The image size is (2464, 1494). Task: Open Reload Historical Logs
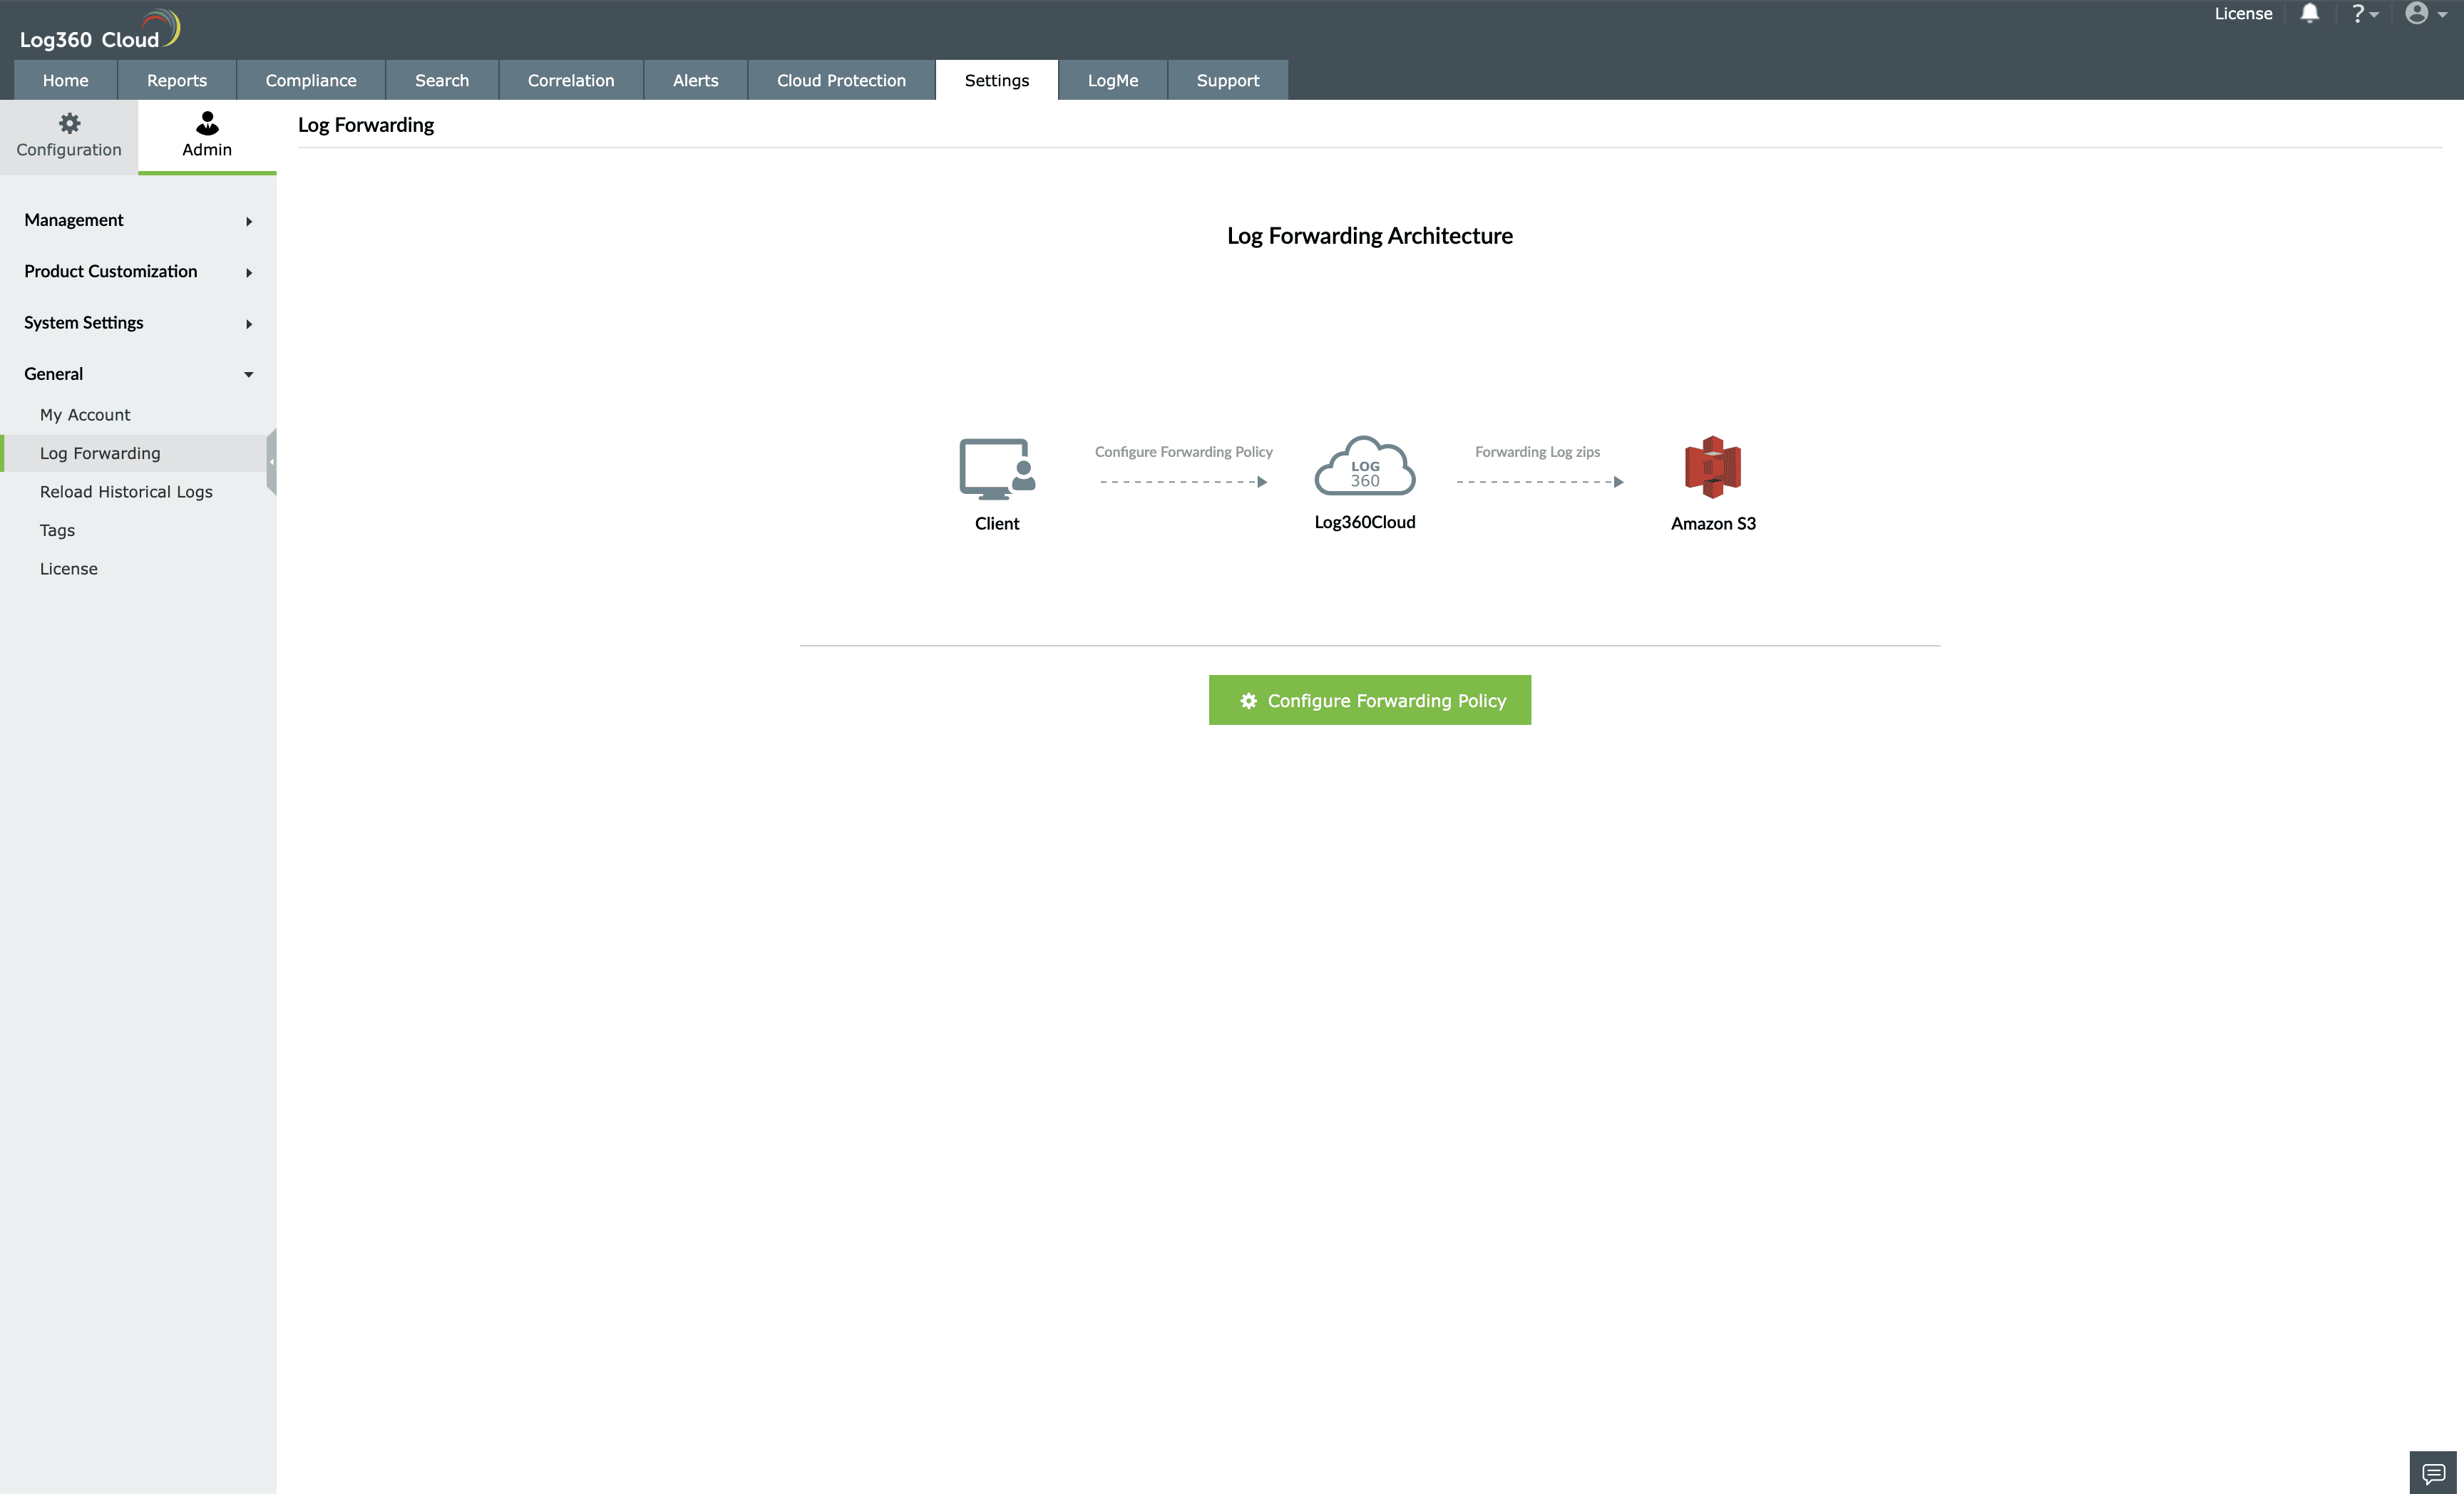click(x=126, y=492)
